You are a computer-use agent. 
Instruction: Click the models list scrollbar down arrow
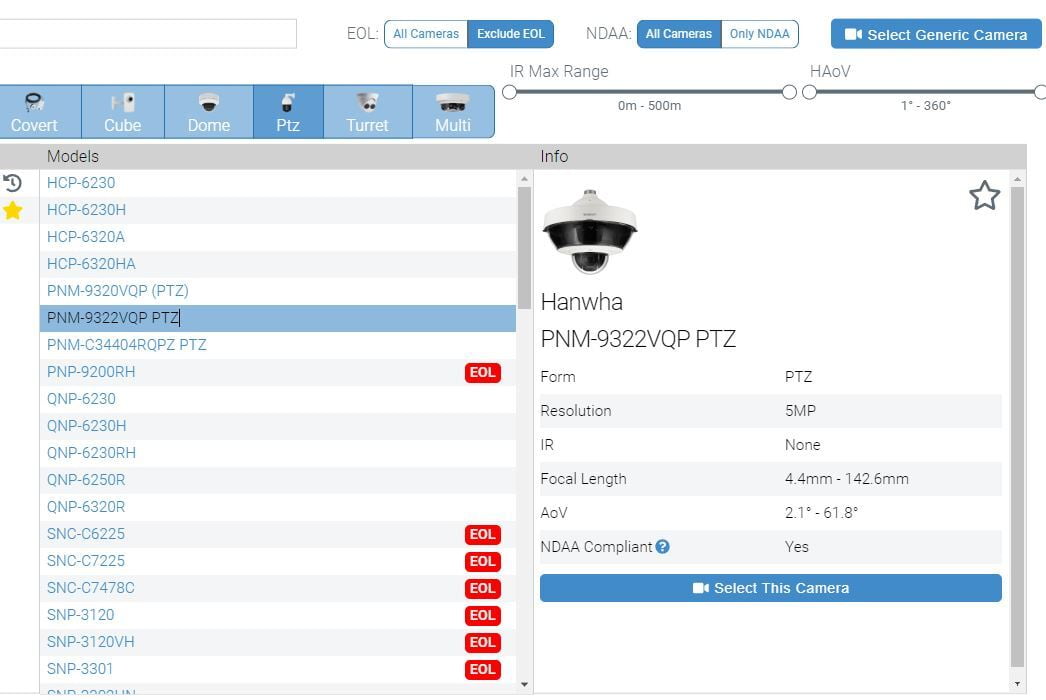pyautogui.click(x=524, y=684)
